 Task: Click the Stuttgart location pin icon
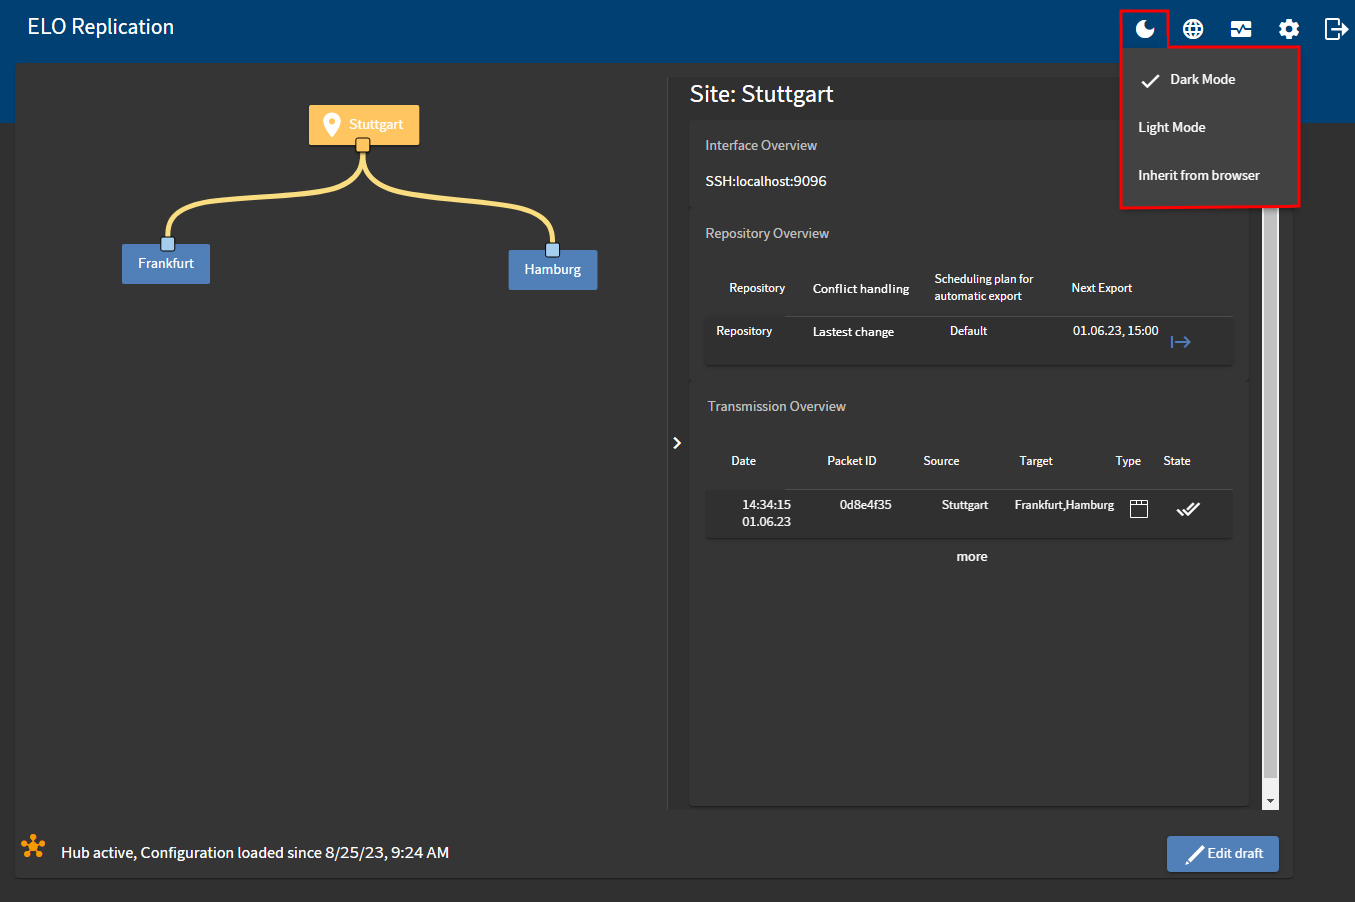coord(332,125)
